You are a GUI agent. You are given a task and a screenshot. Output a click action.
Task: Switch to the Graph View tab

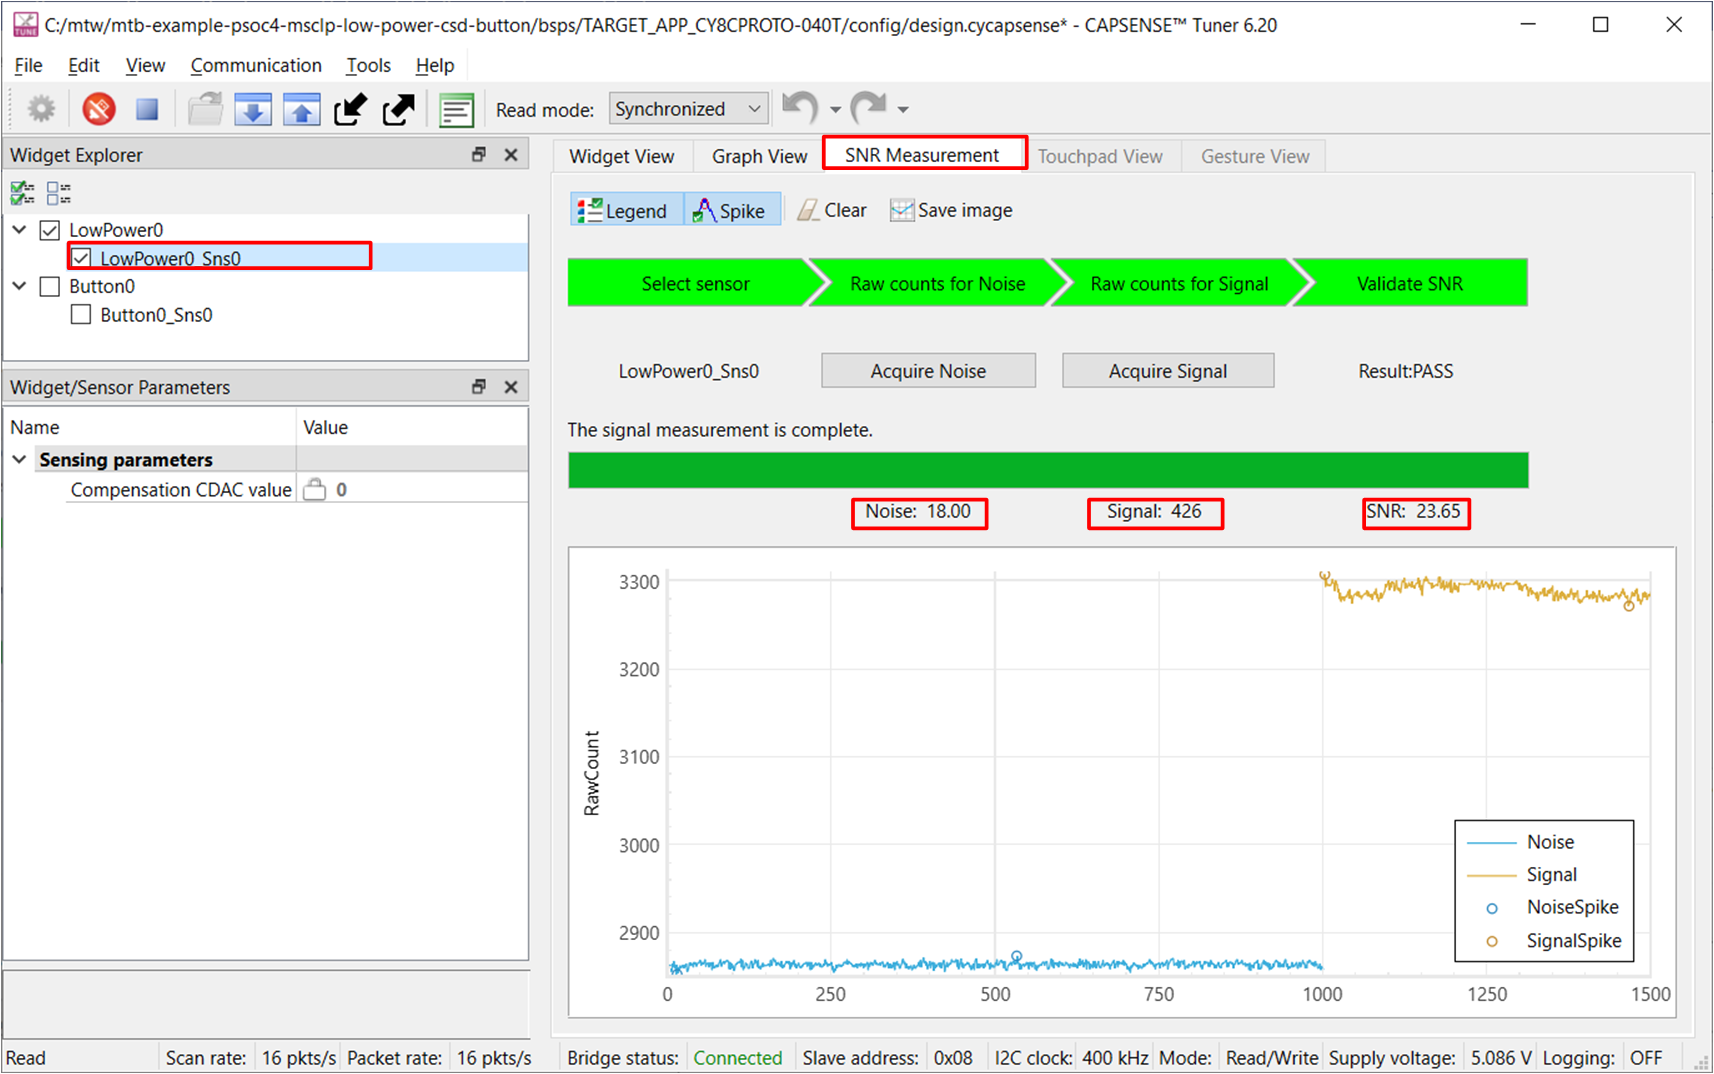pyautogui.click(x=759, y=156)
